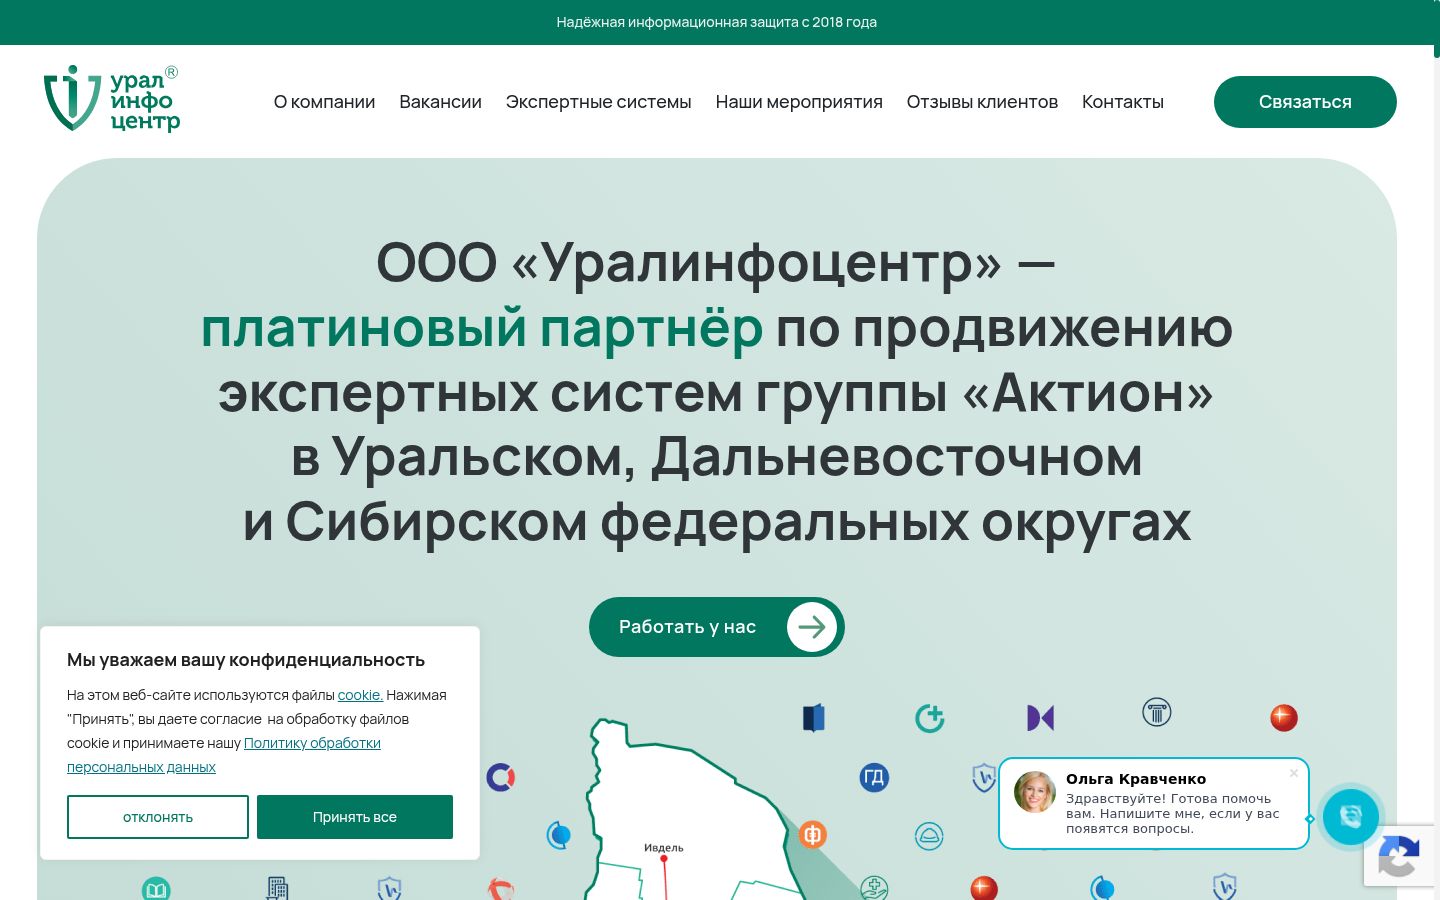The image size is (1440, 900).
Task: Open the cookie link in the privacy notice
Action: pyautogui.click(x=360, y=695)
